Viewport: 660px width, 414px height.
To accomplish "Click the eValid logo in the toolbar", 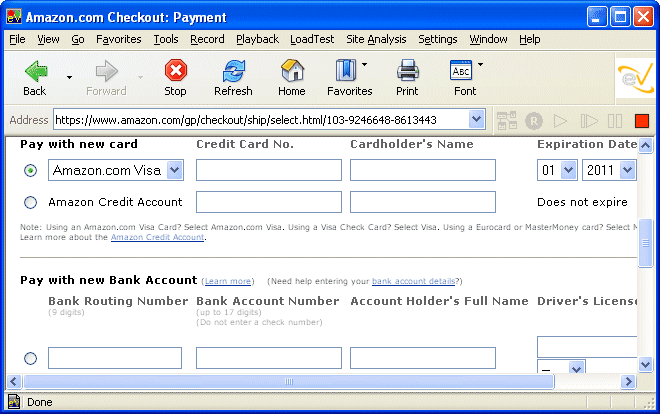I will pyautogui.click(x=636, y=78).
